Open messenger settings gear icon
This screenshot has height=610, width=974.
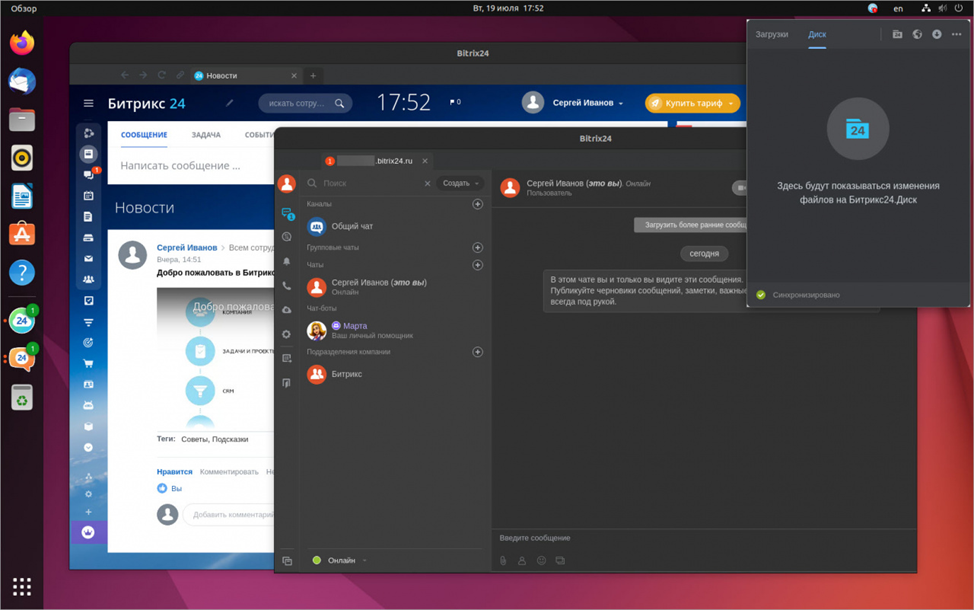tap(286, 334)
